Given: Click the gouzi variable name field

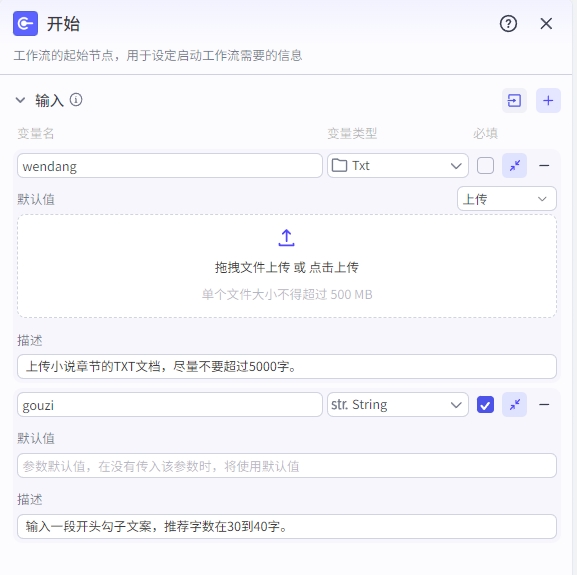Looking at the screenshot, I should 170,405.
